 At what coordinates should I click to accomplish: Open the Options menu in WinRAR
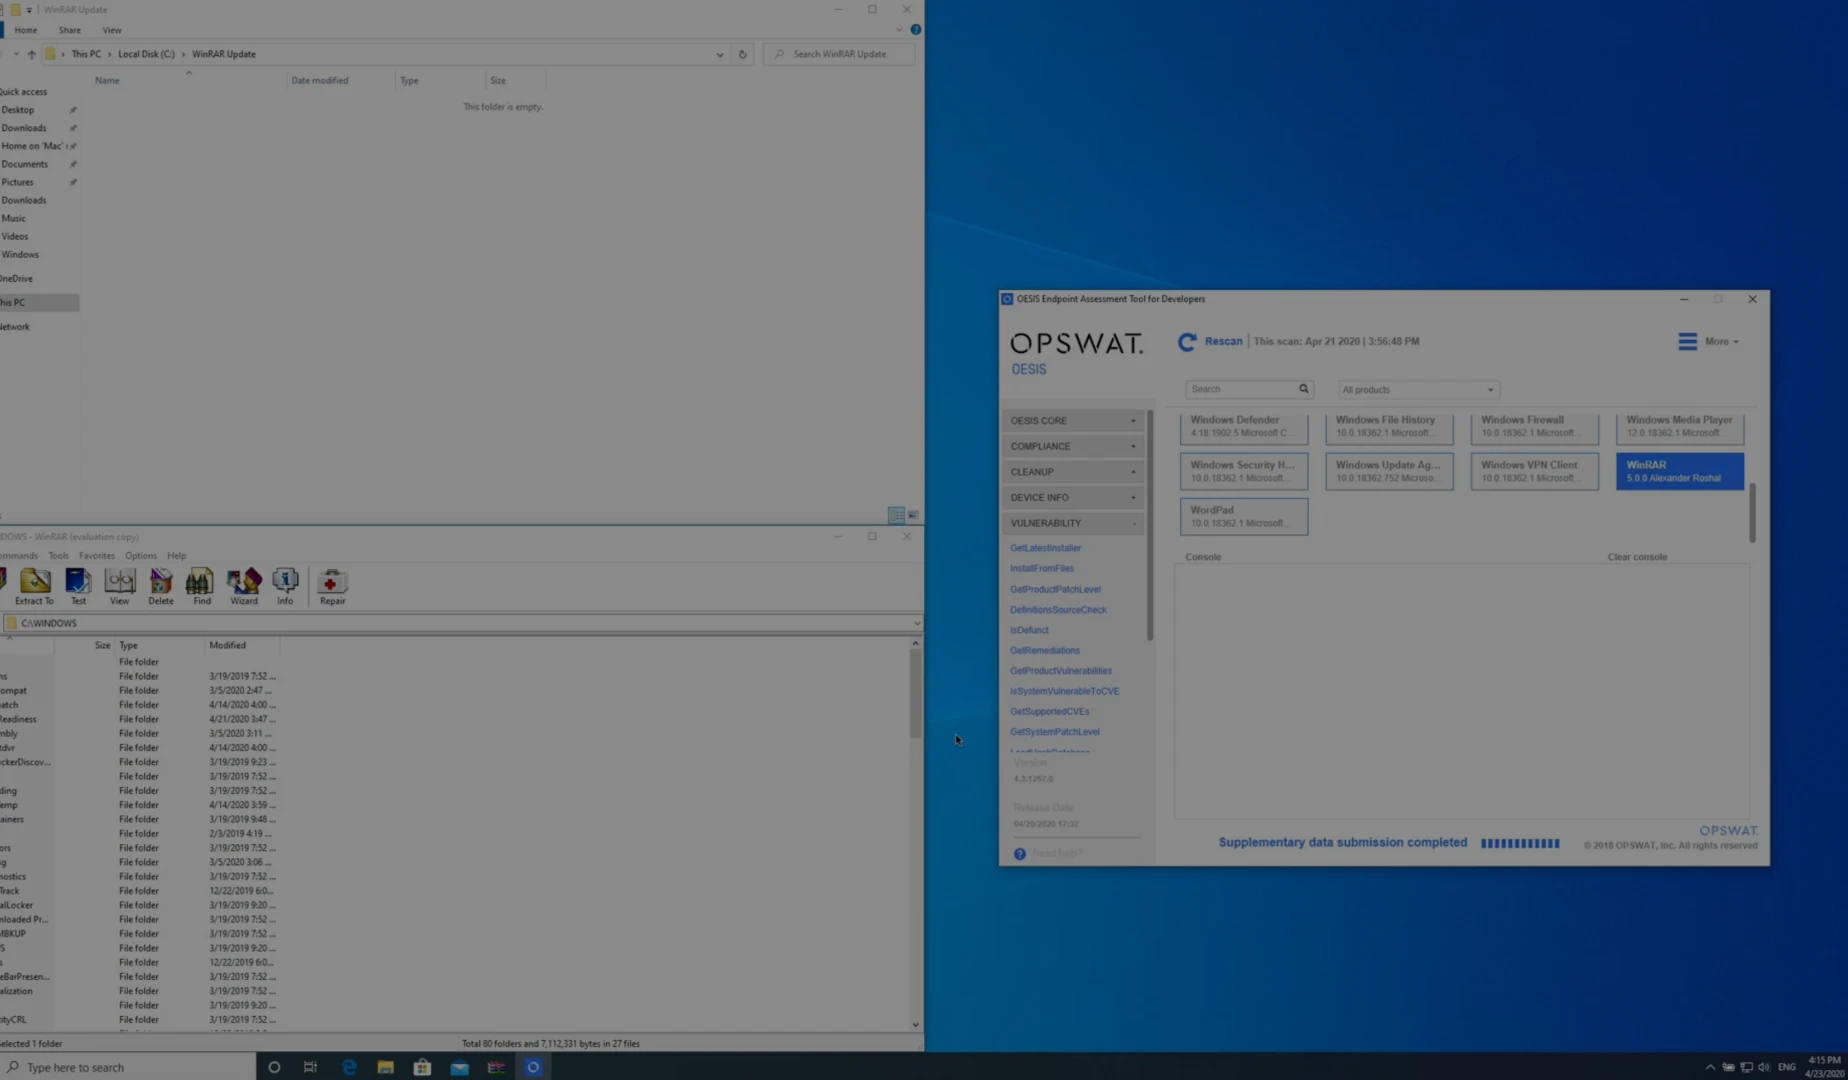141,556
